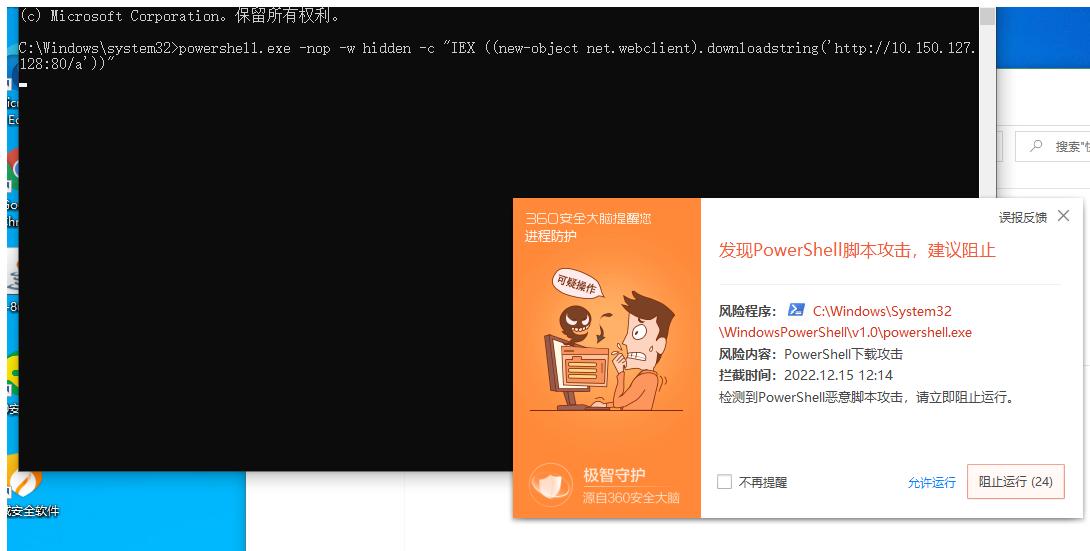Tick the 不再提醒 checkbox
Screen dimensions: 1090x551
click(724, 482)
